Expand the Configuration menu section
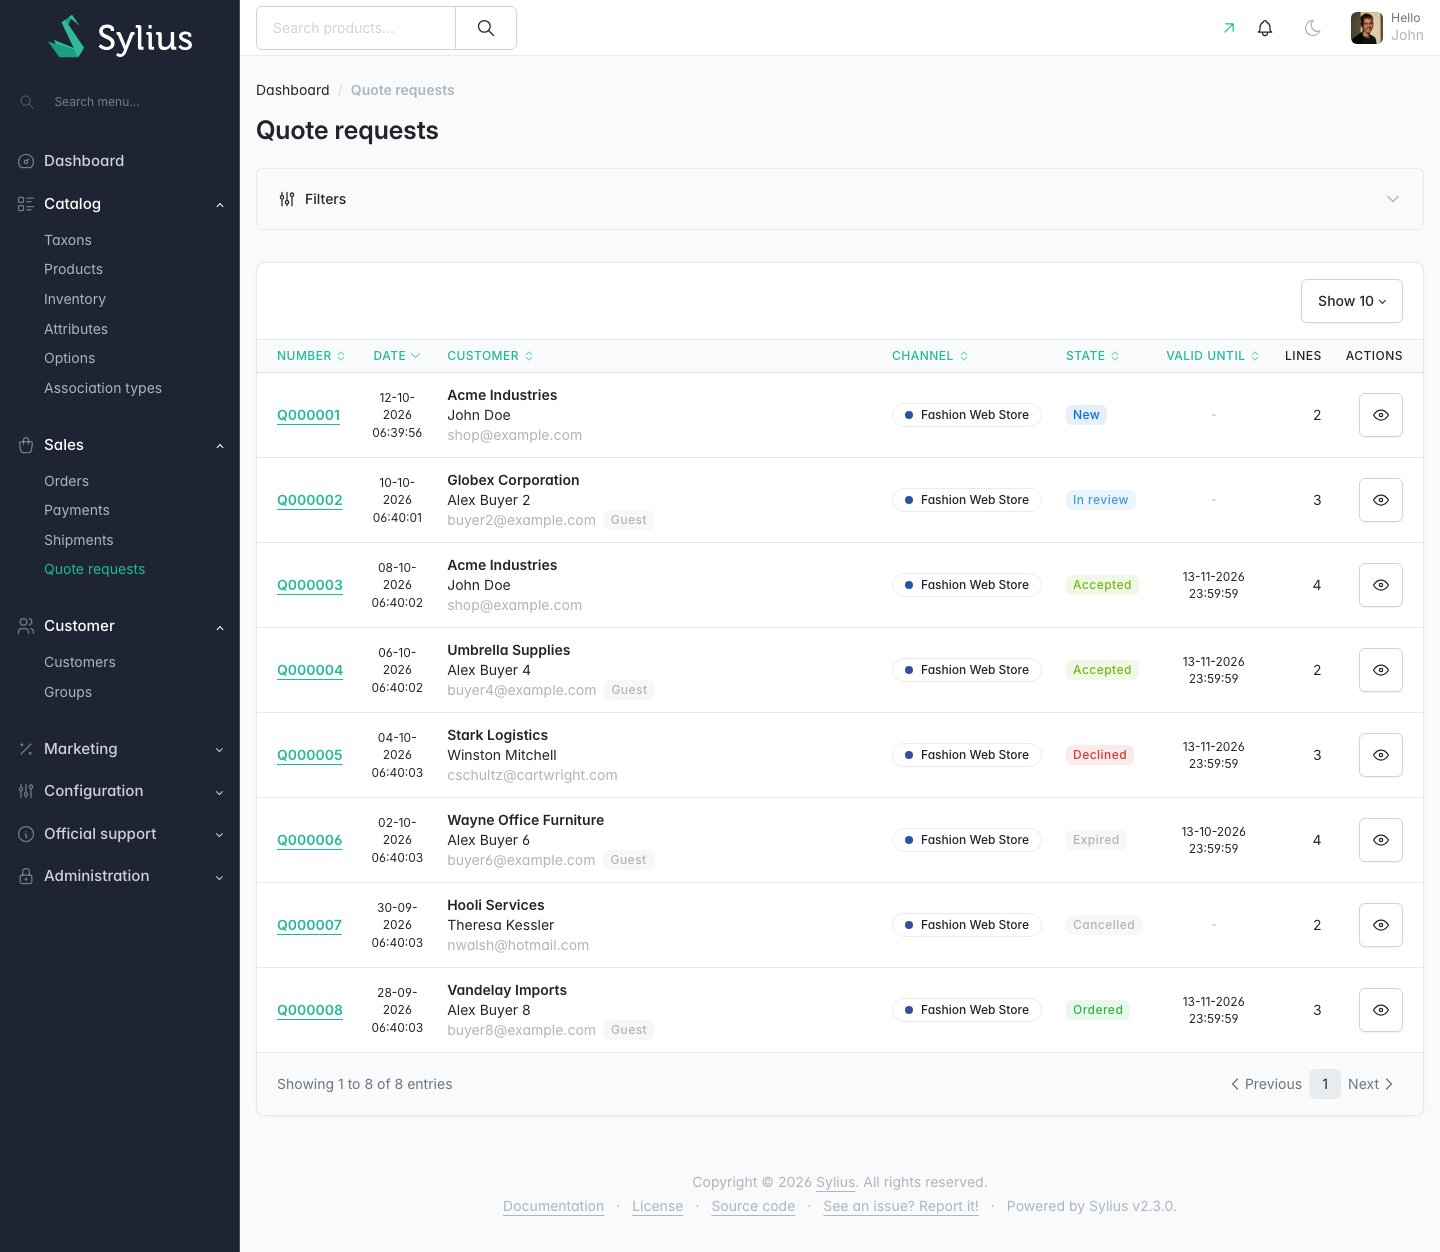Viewport: 1440px width, 1252px height. (120, 791)
